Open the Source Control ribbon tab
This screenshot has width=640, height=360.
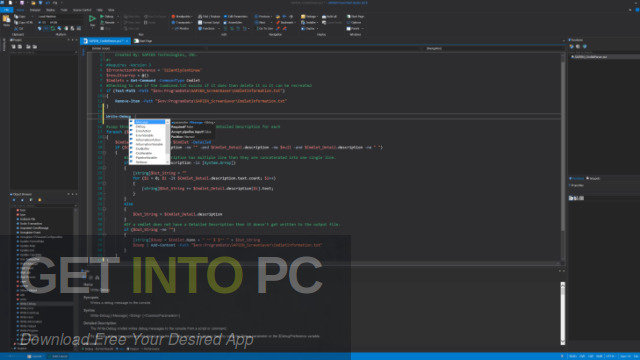click(x=82, y=10)
